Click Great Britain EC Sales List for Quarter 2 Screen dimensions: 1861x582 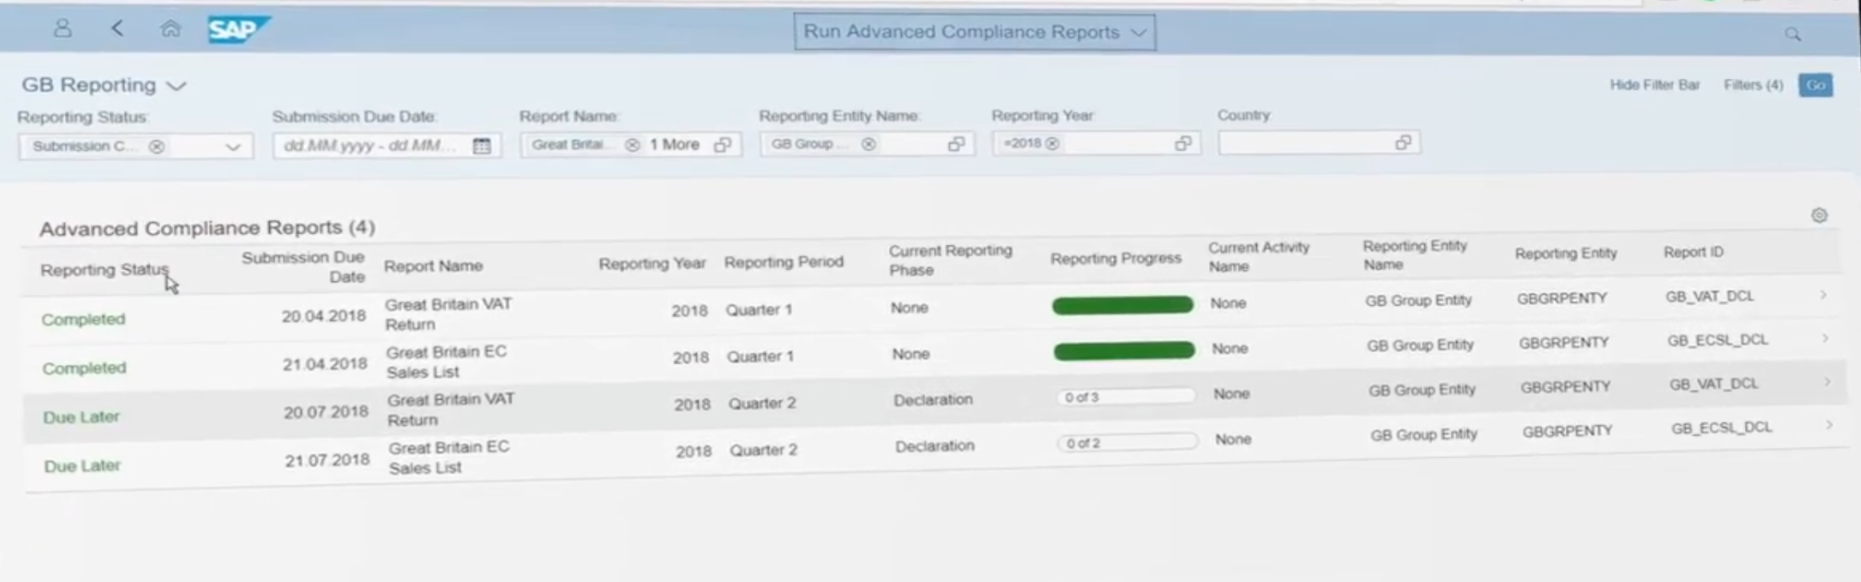(x=448, y=457)
